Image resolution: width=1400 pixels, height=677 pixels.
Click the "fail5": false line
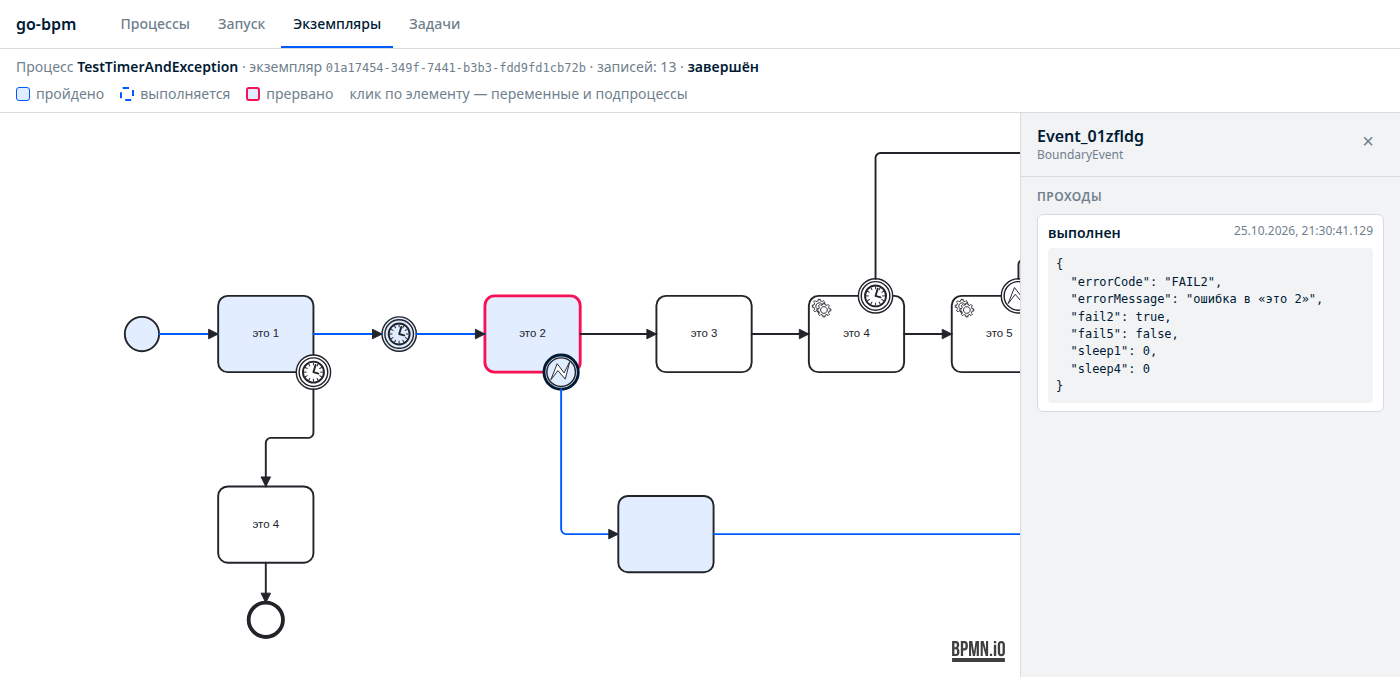pyautogui.click(x=1124, y=334)
